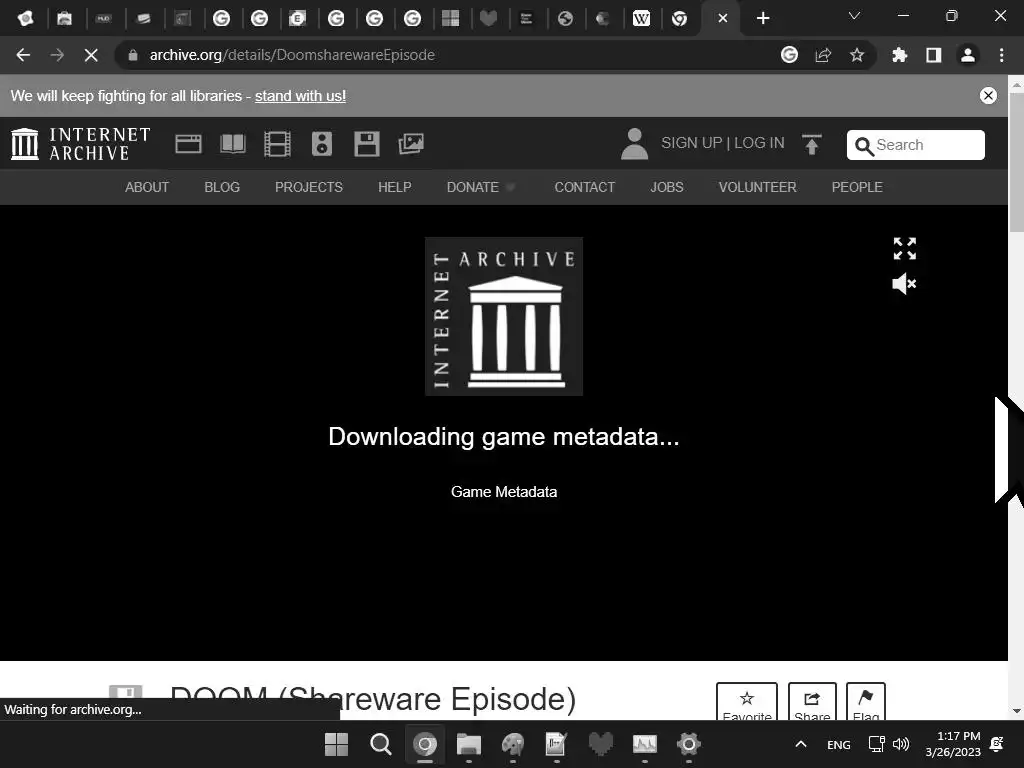Stop the page loading in Chrome
This screenshot has width=1024, height=768.
click(91, 56)
